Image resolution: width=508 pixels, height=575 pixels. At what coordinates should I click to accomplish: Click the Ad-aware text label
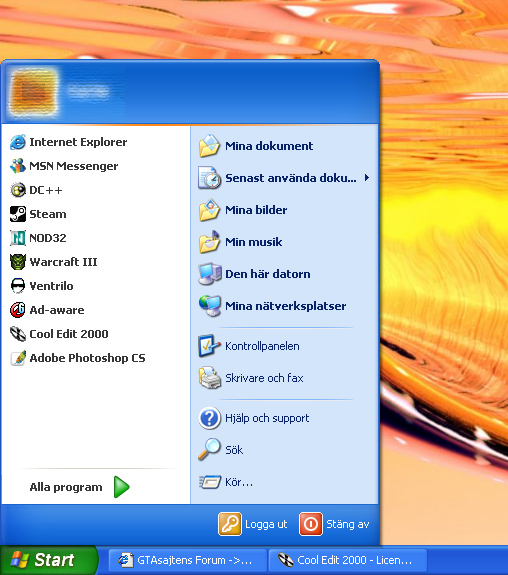pyautogui.click(x=57, y=310)
